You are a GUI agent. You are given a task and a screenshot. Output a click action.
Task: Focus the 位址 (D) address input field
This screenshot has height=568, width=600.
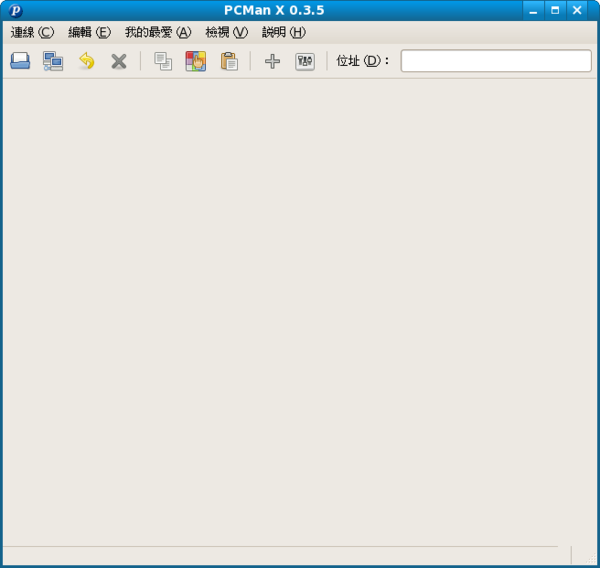point(496,60)
